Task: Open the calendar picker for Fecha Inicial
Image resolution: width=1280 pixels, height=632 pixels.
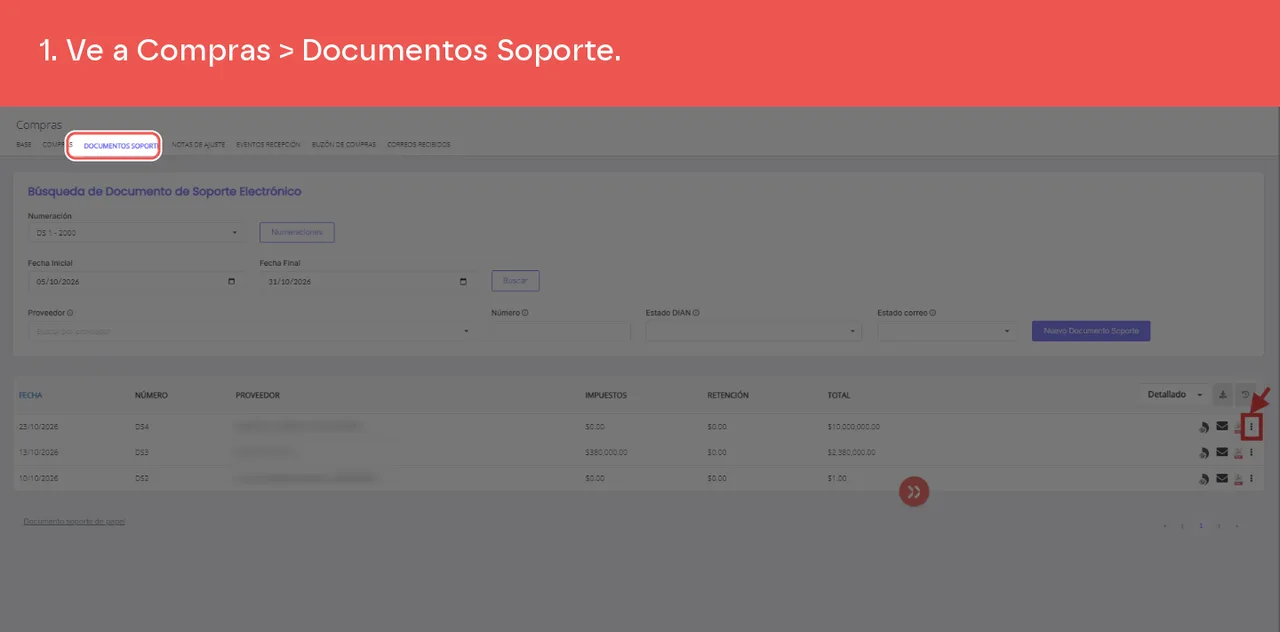Action: coord(232,282)
